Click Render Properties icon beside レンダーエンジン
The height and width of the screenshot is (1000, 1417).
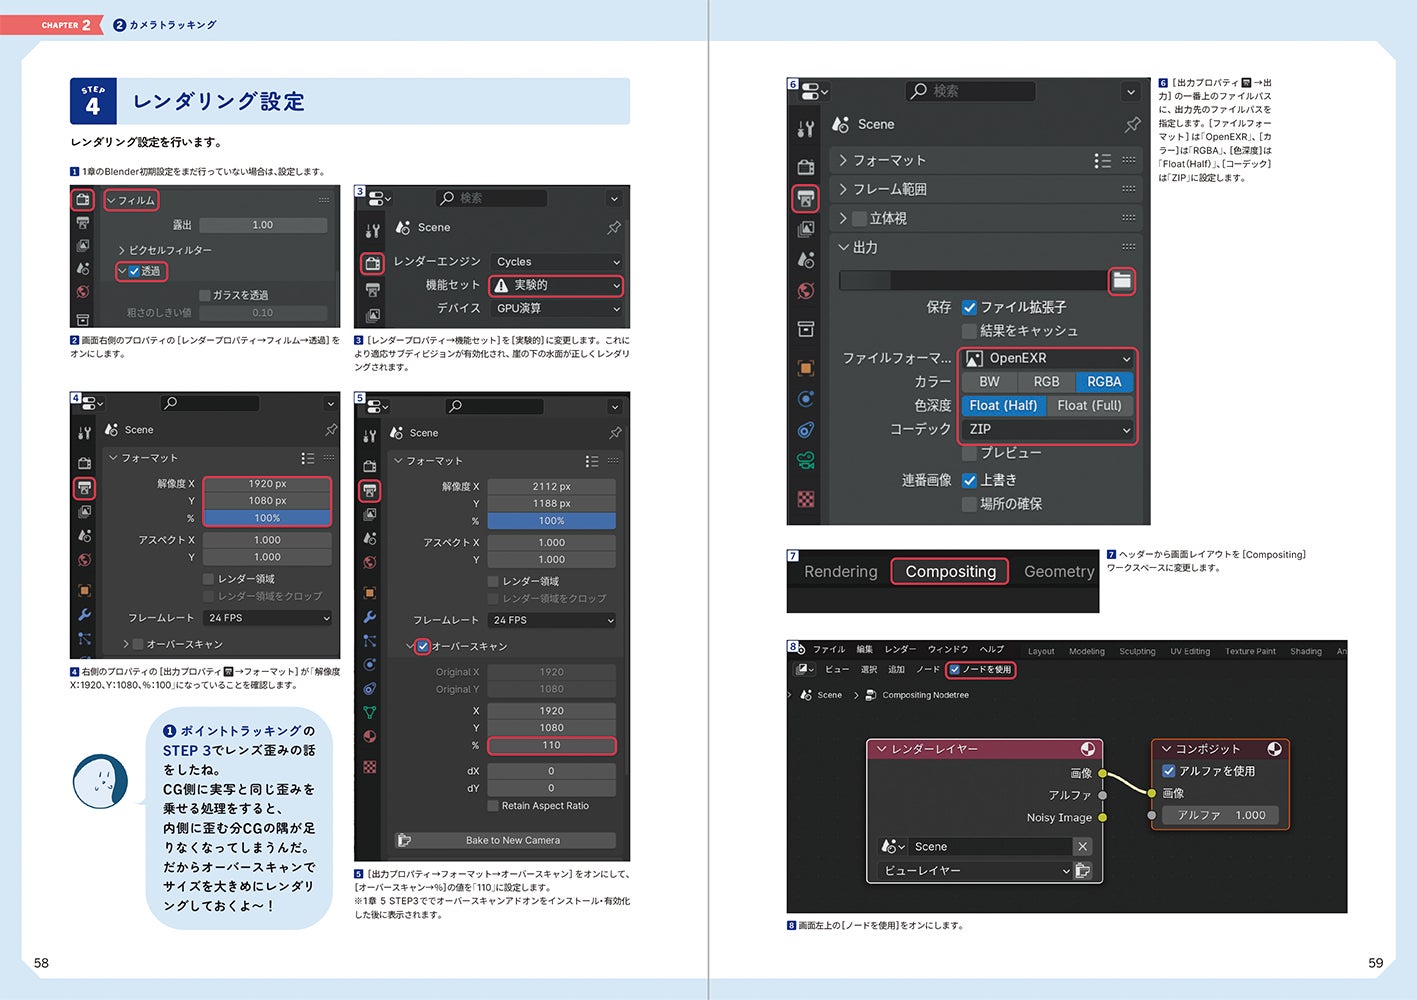(x=372, y=263)
